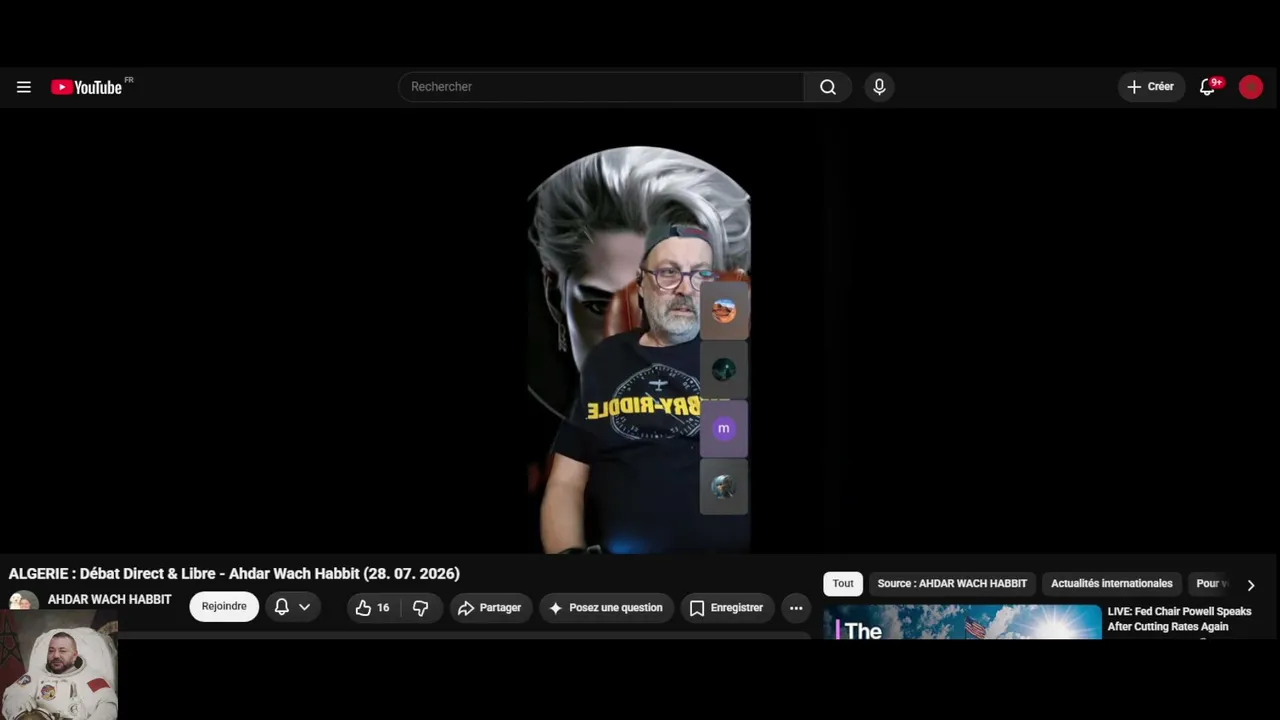
Task: Open the hamburger guide menu
Action: pos(24,87)
